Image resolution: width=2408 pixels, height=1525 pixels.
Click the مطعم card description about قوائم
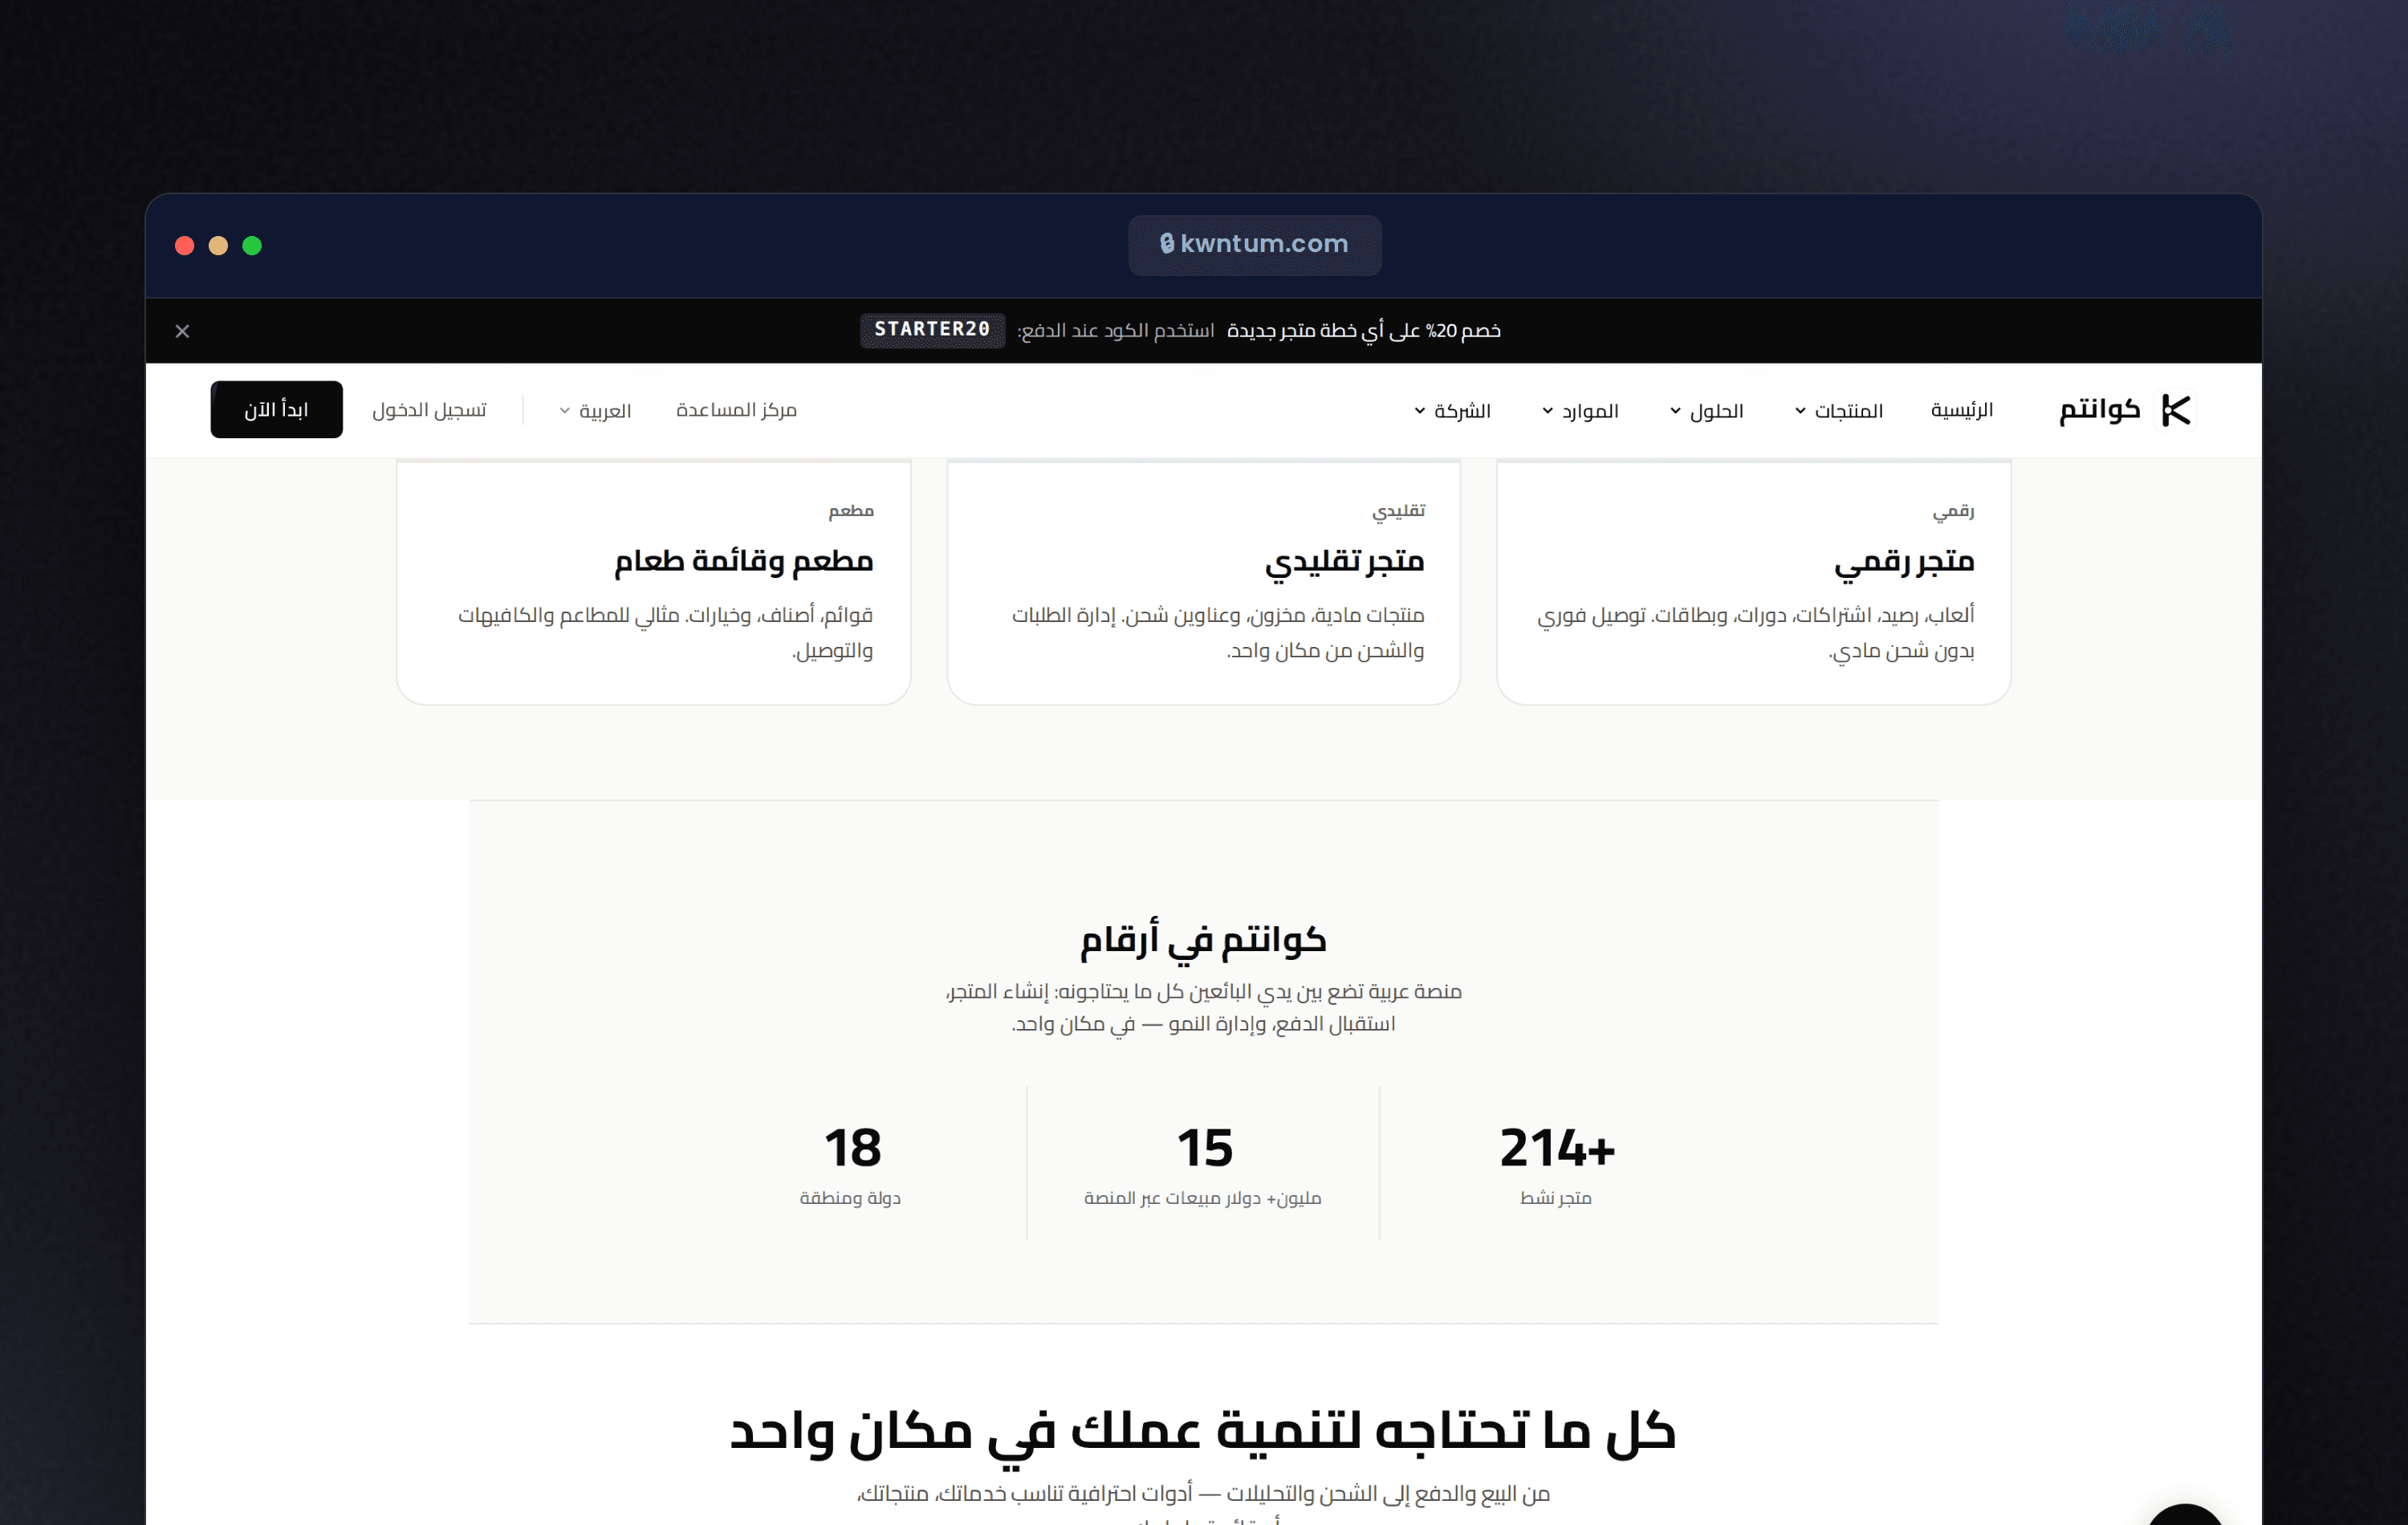pyautogui.click(x=666, y=632)
